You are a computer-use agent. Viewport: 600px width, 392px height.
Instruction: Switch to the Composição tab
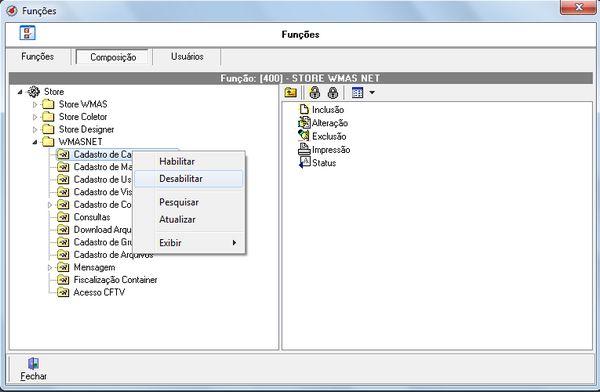click(x=113, y=57)
